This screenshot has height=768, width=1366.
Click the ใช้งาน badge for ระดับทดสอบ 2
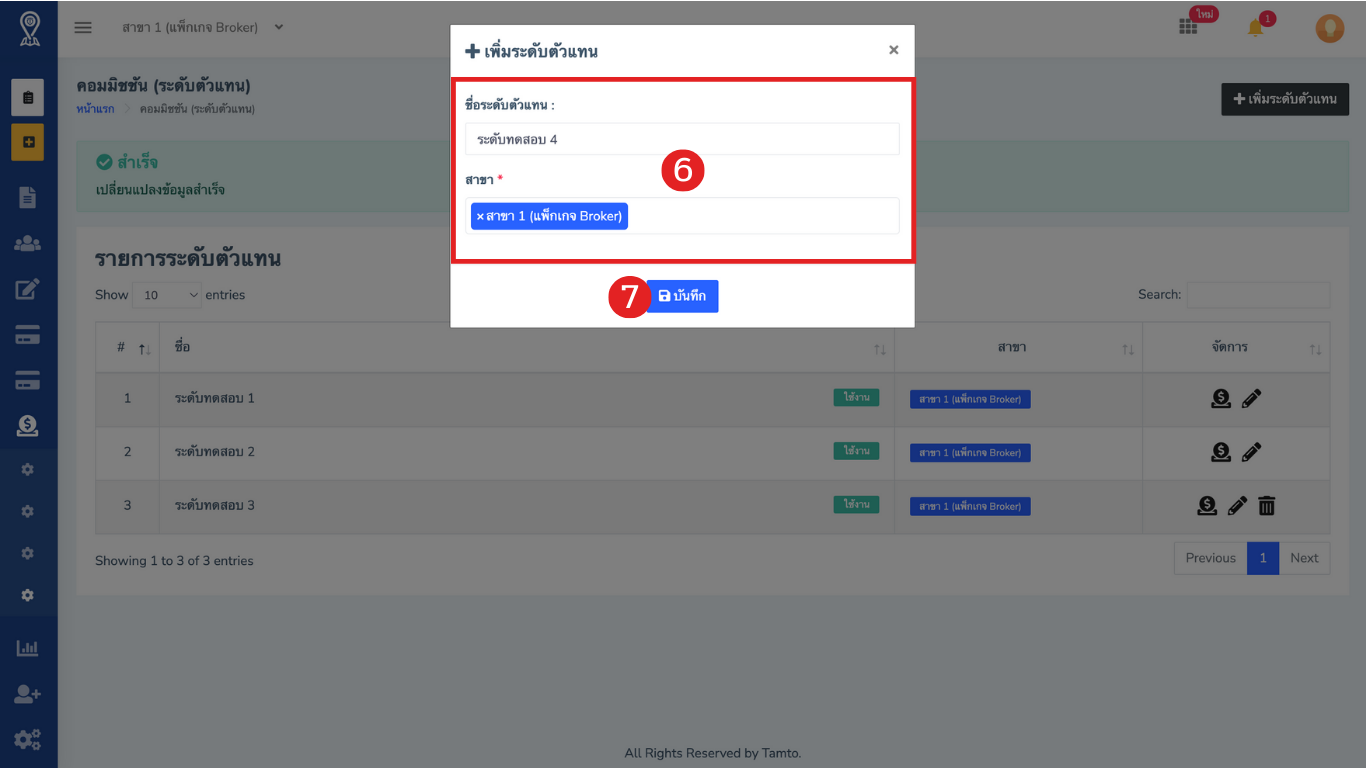[x=856, y=451]
